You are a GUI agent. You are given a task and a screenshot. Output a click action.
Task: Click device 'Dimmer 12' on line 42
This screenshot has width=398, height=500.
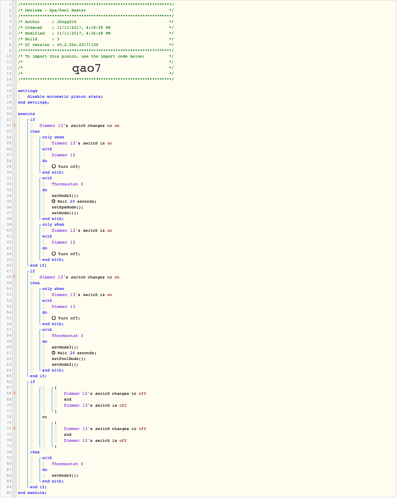[x=63, y=242]
